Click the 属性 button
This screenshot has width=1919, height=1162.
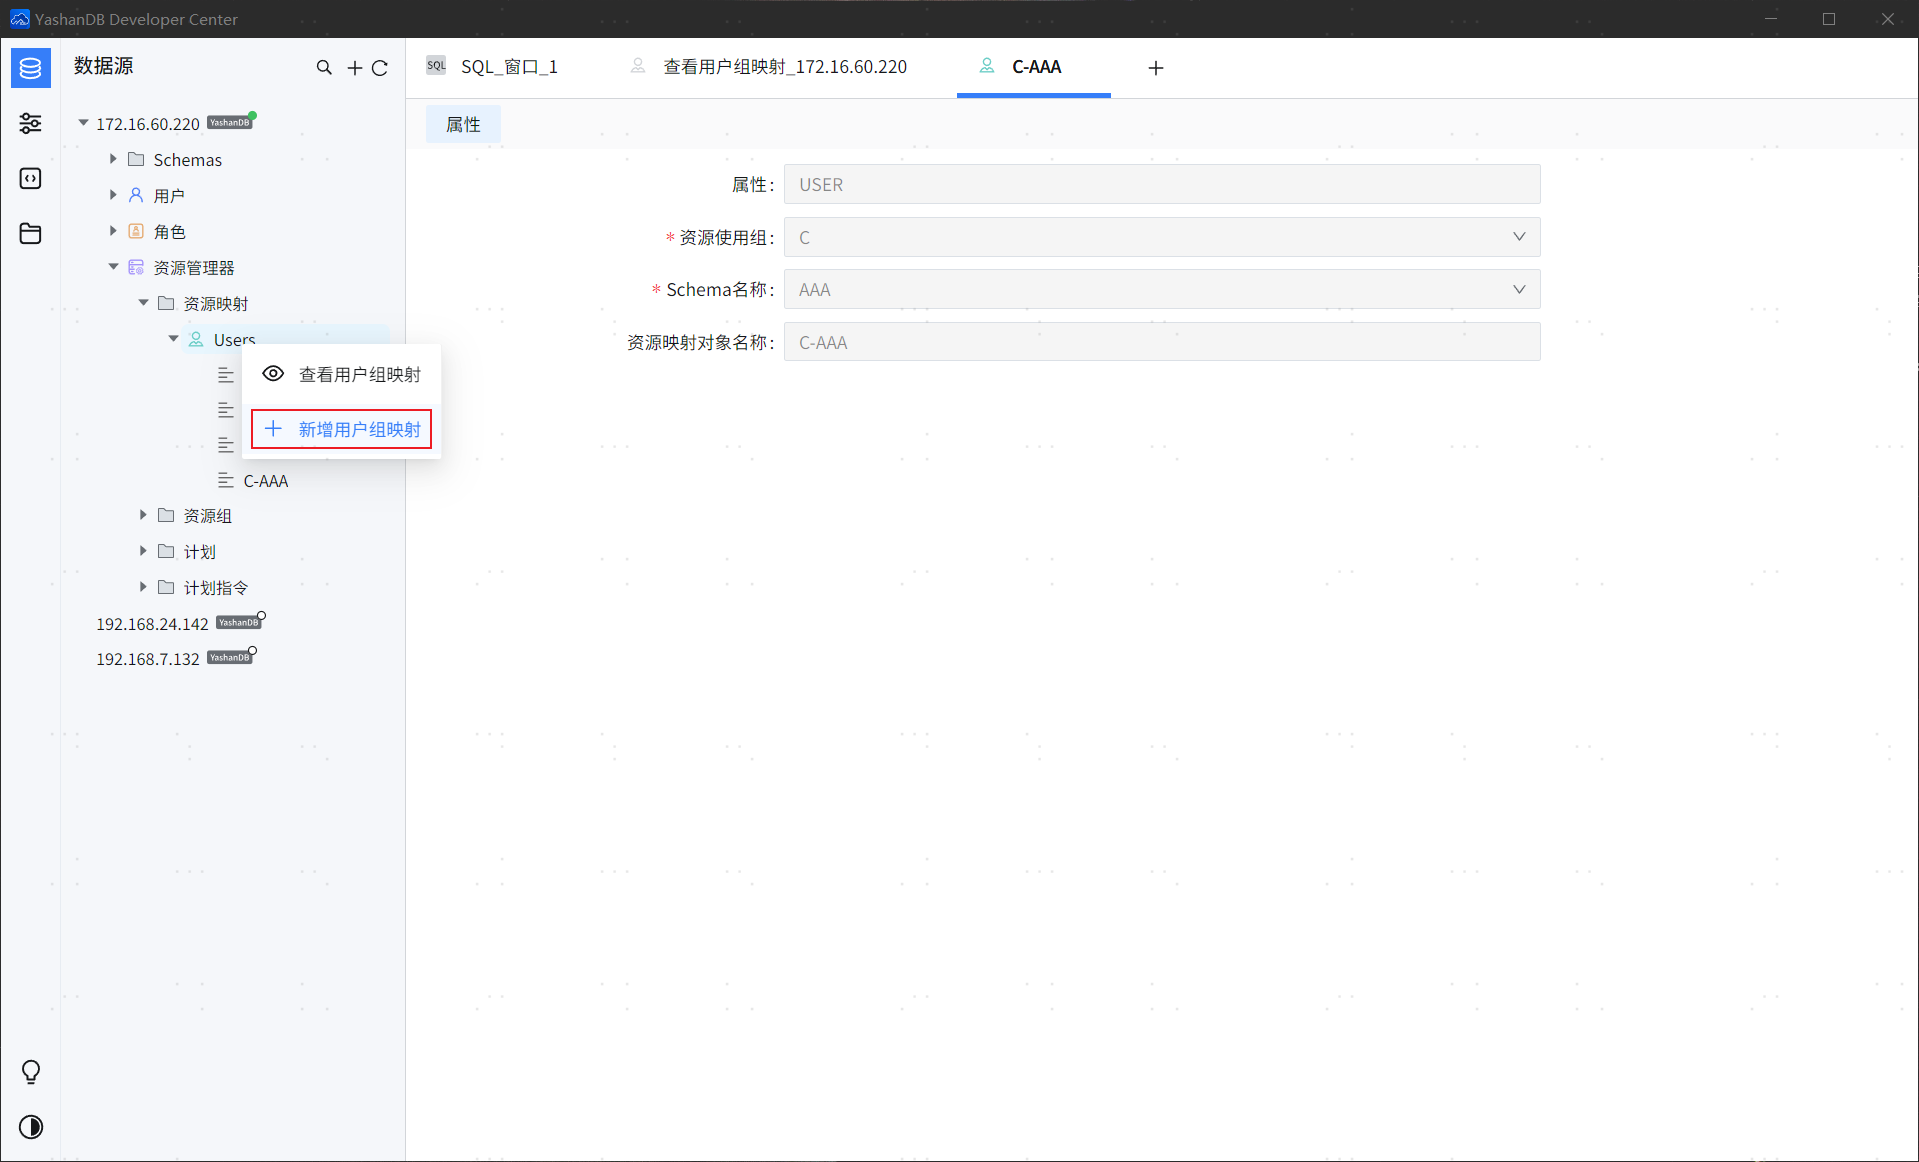[463, 124]
